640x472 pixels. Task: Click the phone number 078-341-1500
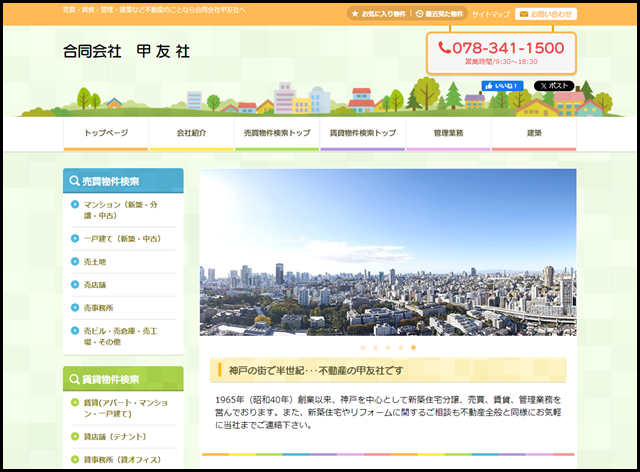[x=502, y=48]
